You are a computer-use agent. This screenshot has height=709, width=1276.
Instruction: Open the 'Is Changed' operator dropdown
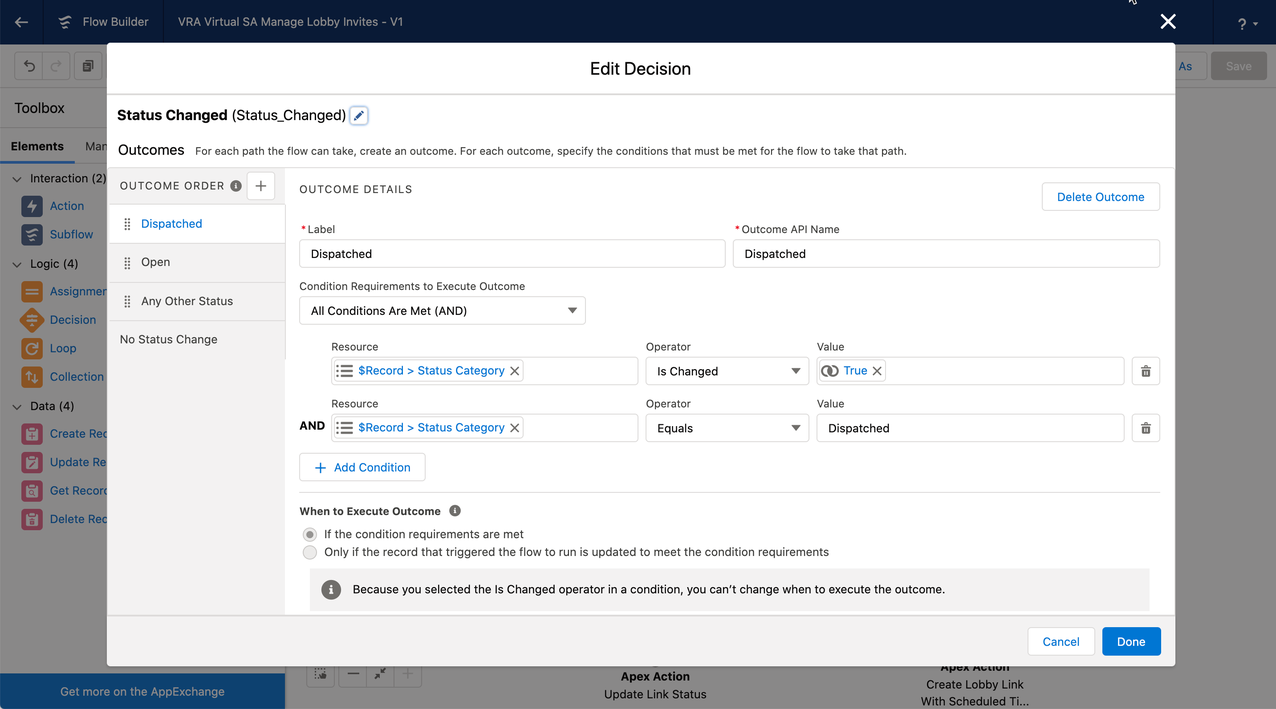pos(727,371)
